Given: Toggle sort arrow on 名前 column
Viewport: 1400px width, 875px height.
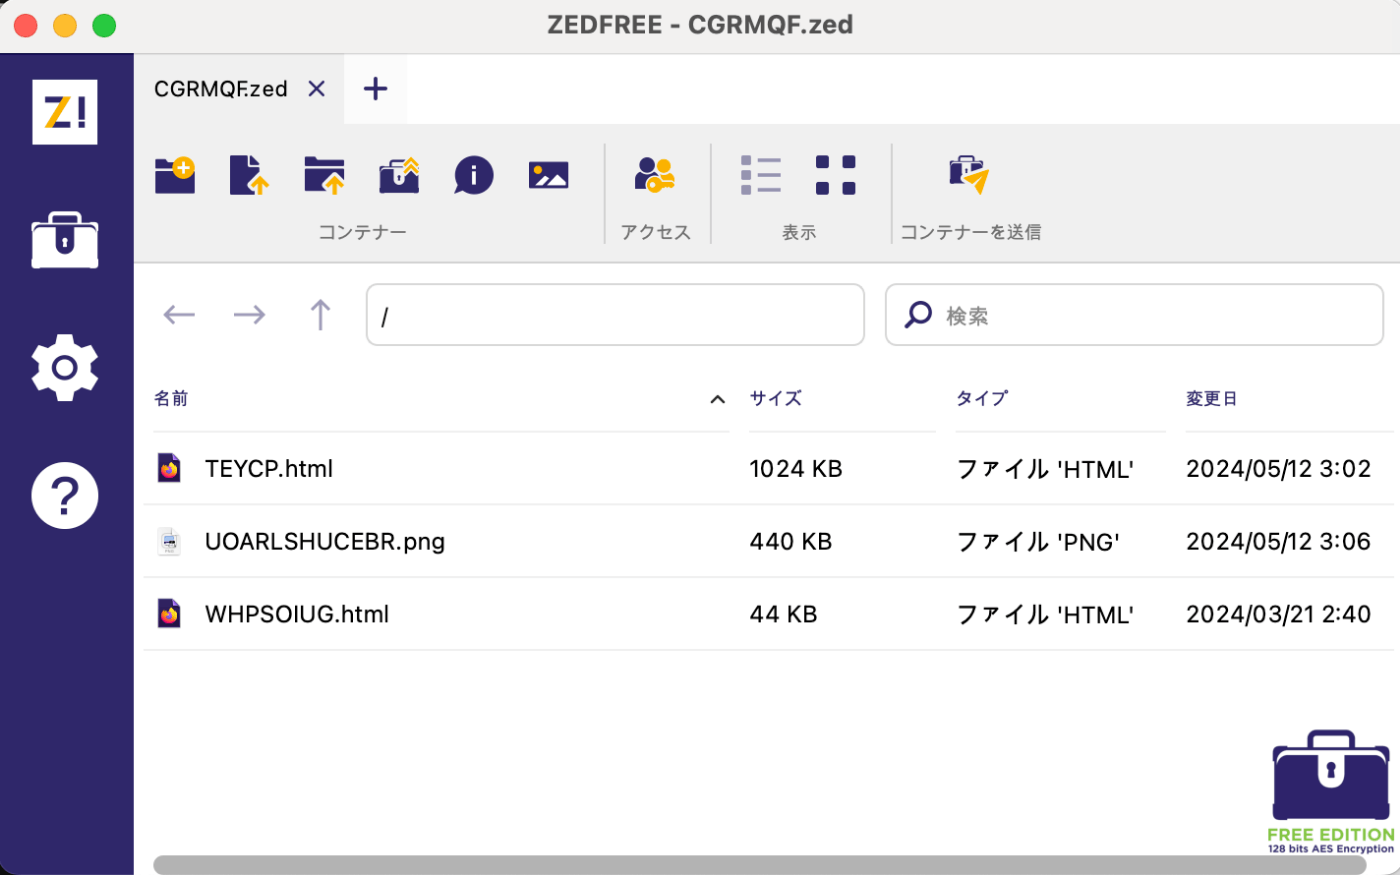Looking at the screenshot, I should [x=717, y=399].
